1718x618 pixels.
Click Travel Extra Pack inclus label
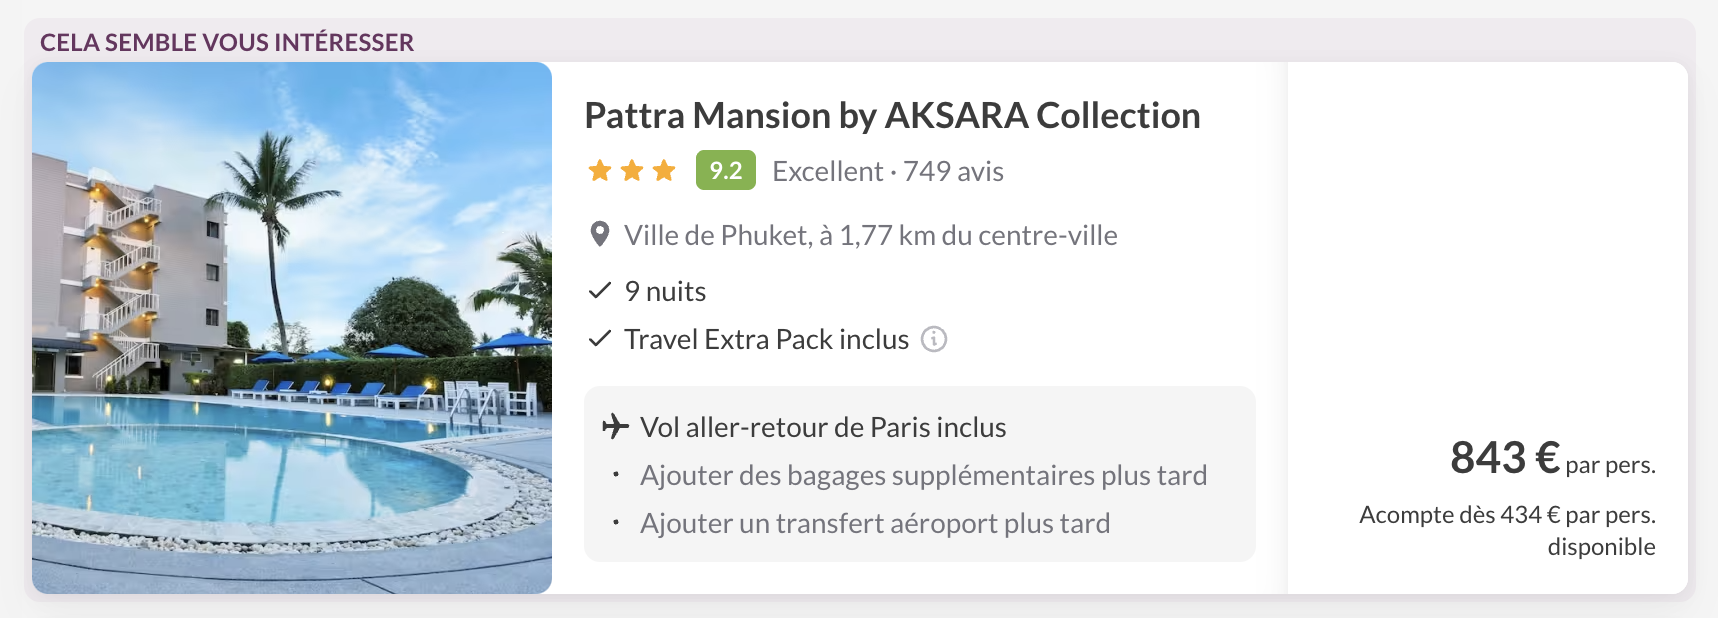(766, 340)
